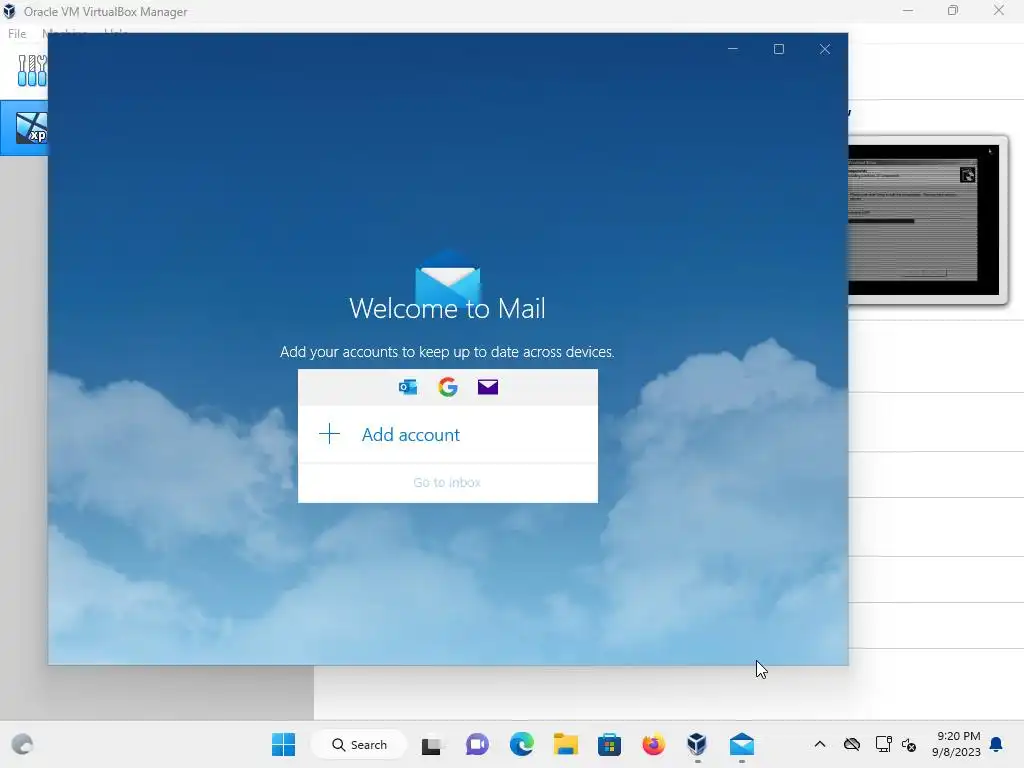Click the plus icon beside Add account
The image size is (1024, 768).
[329, 434]
